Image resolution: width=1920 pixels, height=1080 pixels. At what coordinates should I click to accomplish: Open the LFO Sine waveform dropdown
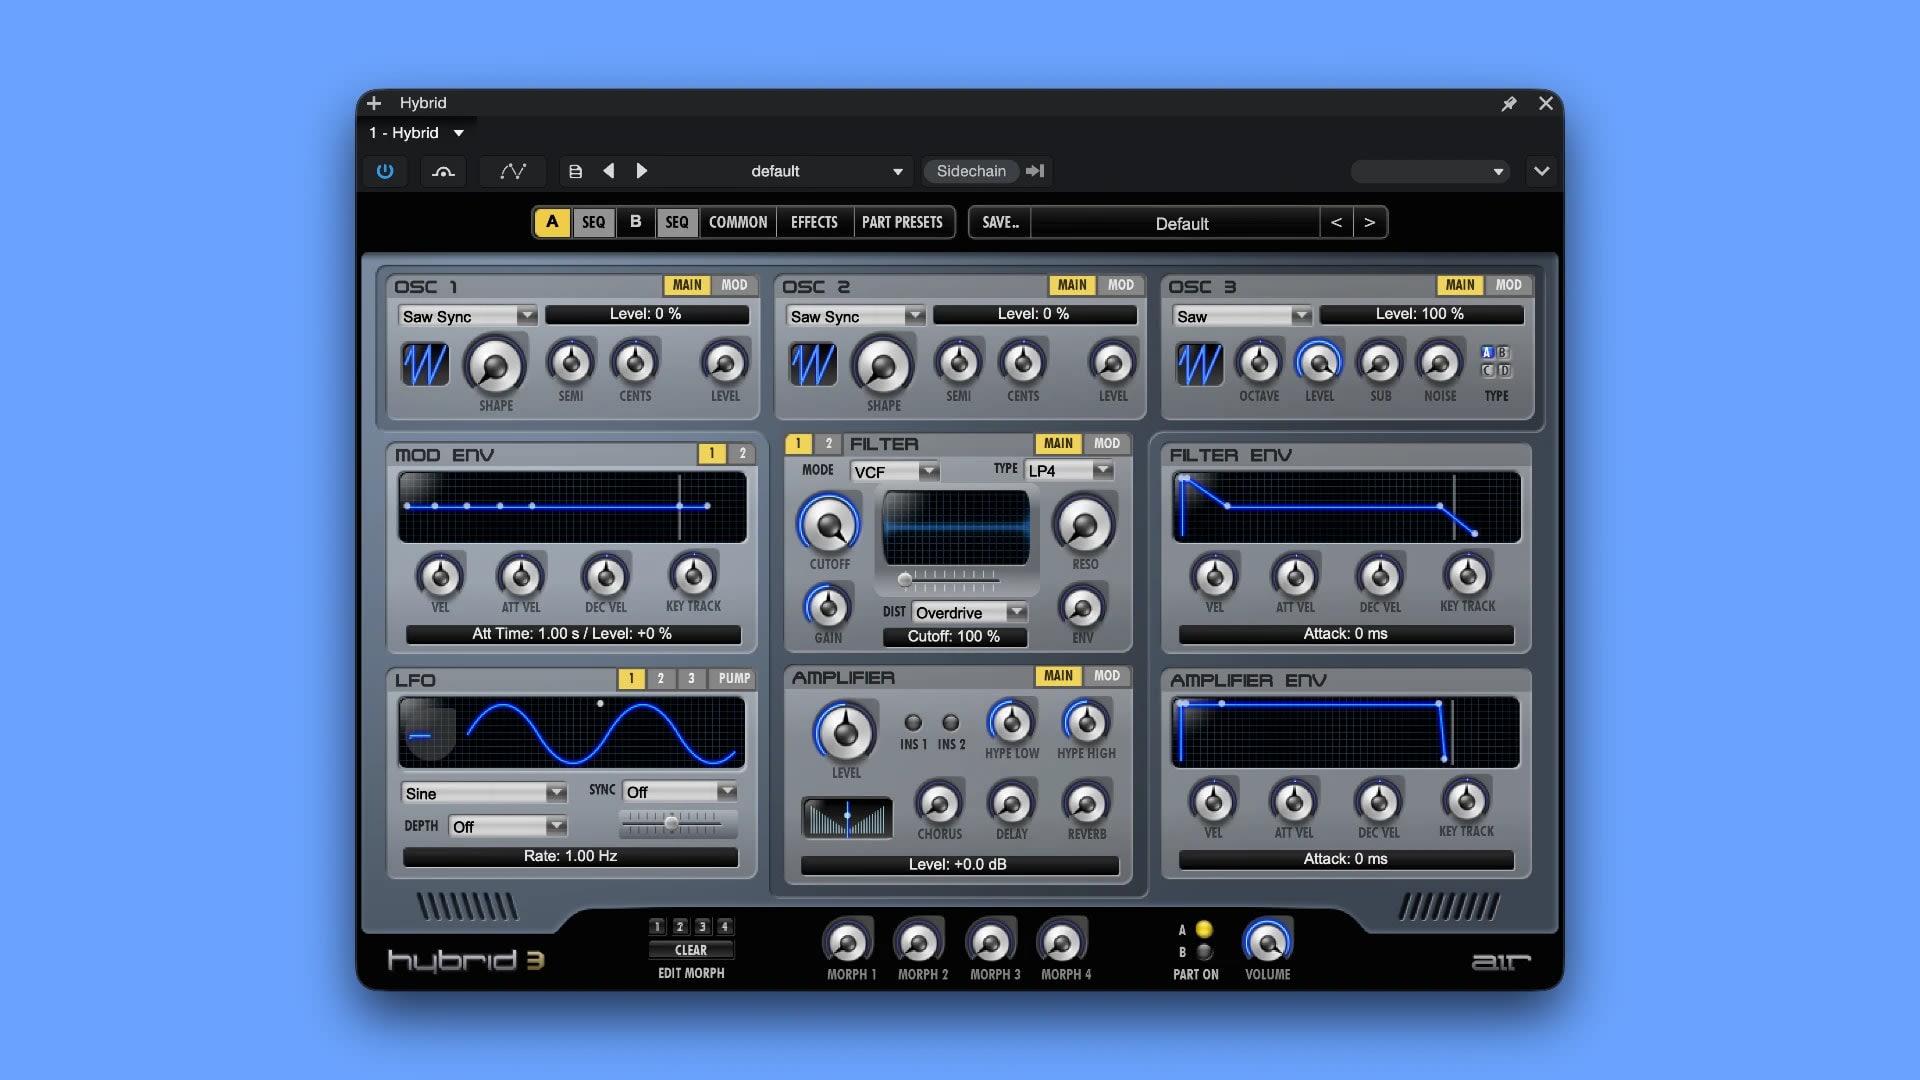coord(484,793)
